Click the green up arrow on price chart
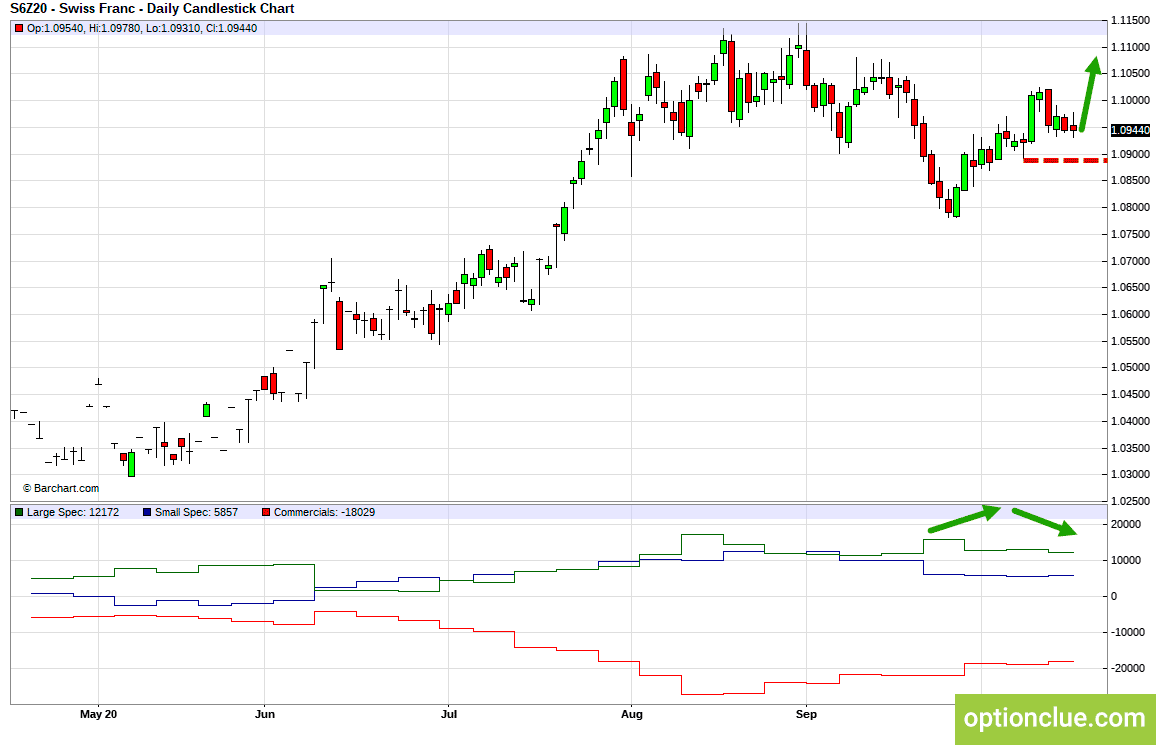This screenshot has height=745, width=1156. point(1087,94)
